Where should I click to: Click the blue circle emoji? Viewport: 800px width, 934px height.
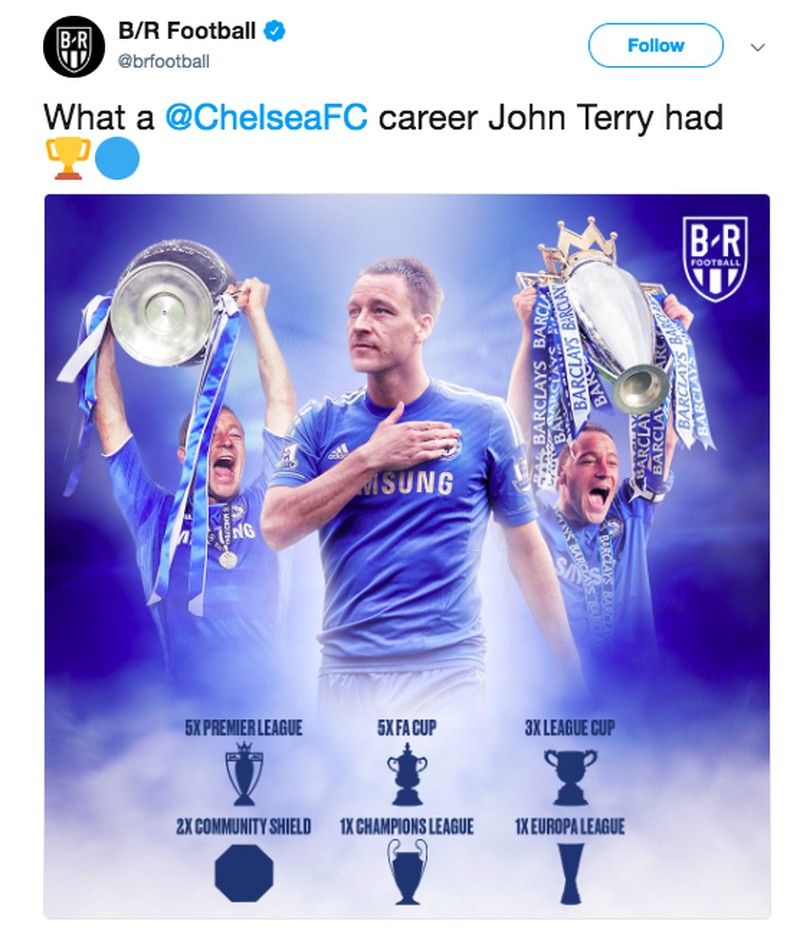[116, 159]
